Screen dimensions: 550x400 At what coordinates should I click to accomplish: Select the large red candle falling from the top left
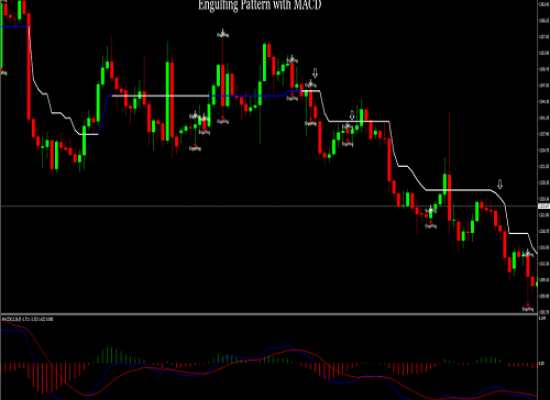(29, 67)
